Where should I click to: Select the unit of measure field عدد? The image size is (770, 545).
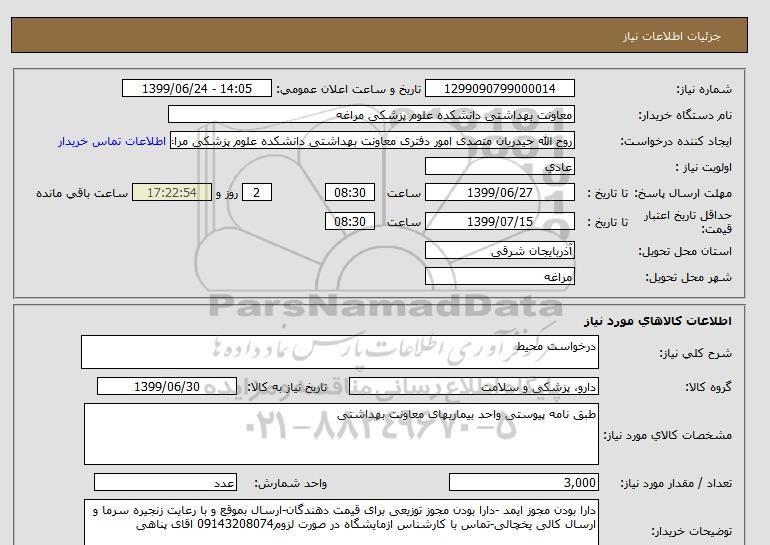click(x=165, y=483)
